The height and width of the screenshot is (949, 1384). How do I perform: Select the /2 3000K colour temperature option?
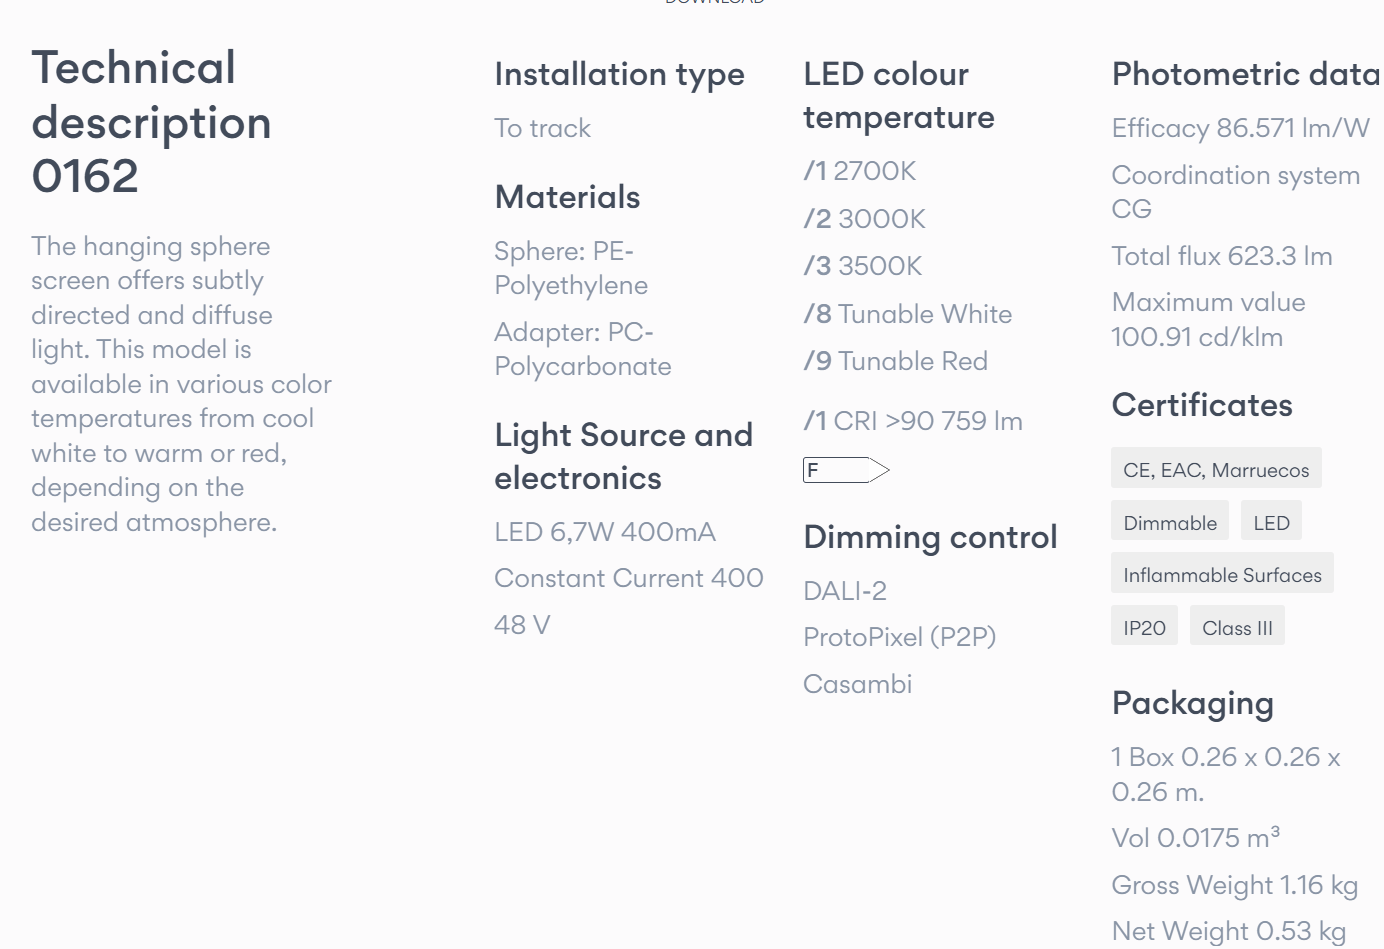click(865, 219)
